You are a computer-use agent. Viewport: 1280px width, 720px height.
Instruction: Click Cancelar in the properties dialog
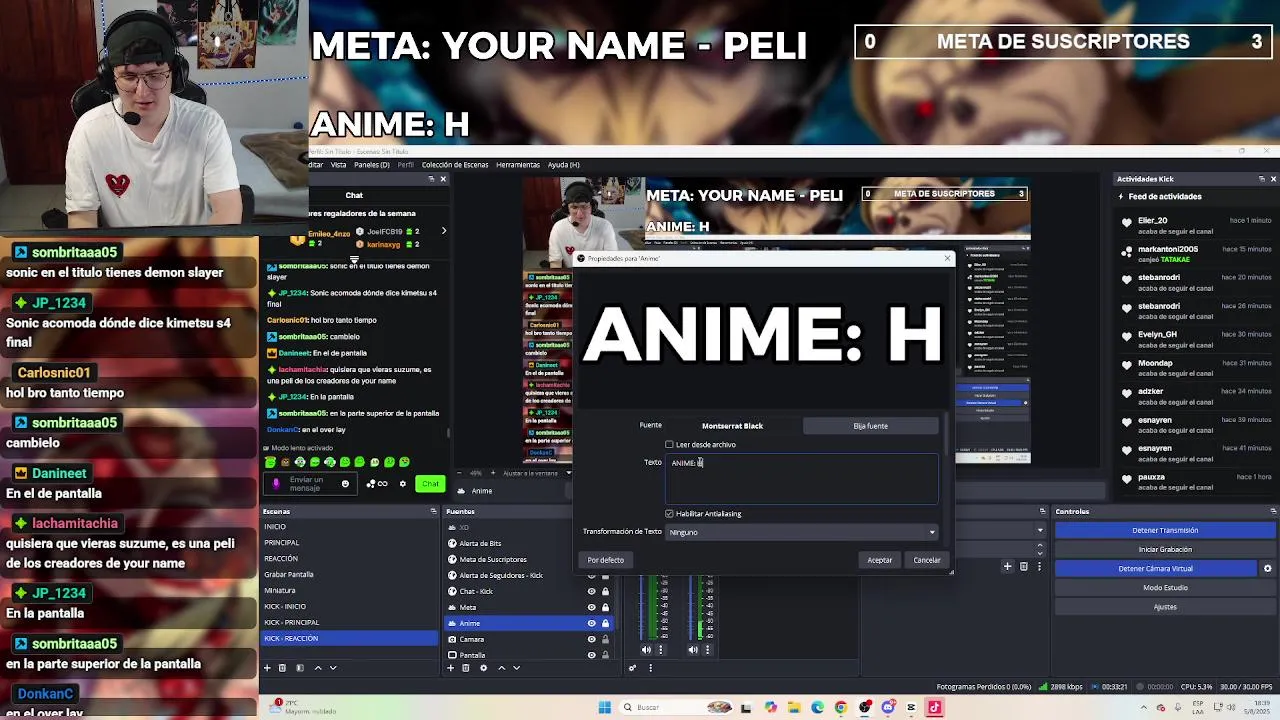pos(927,560)
